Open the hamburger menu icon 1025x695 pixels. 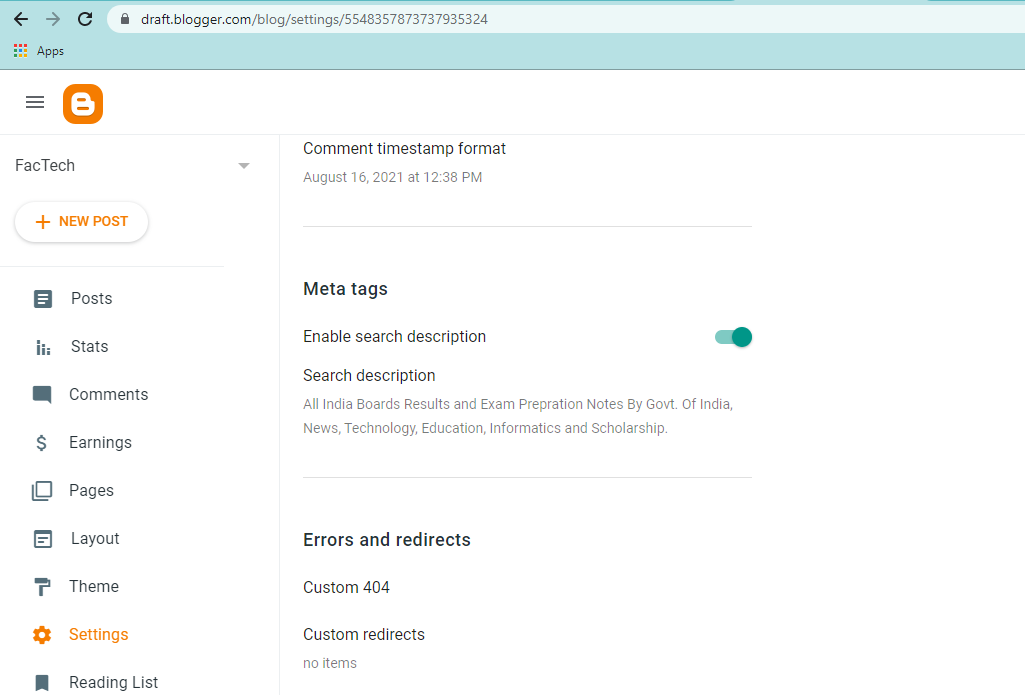click(35, 102)
